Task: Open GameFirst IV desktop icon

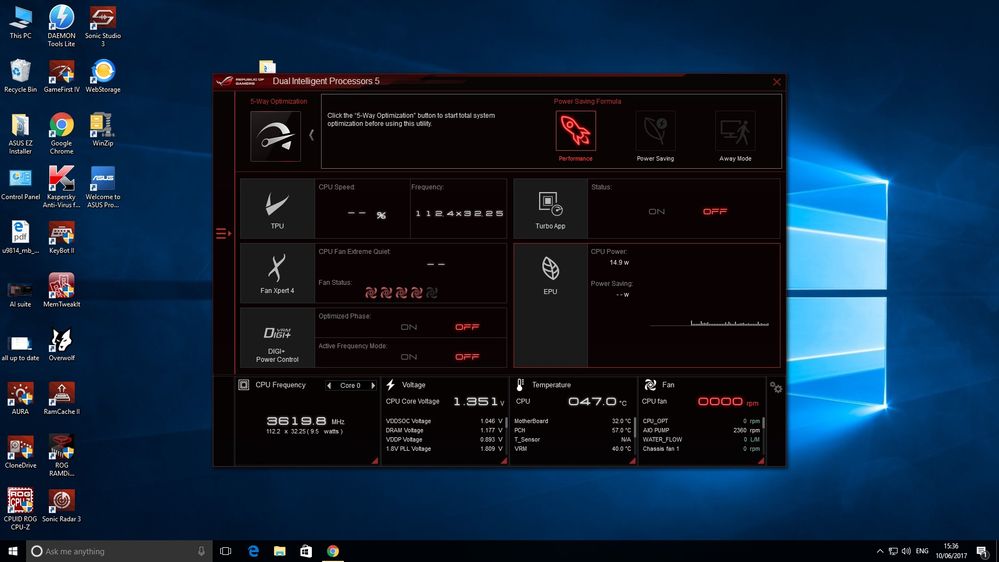Action: click(x=61, y=76)
